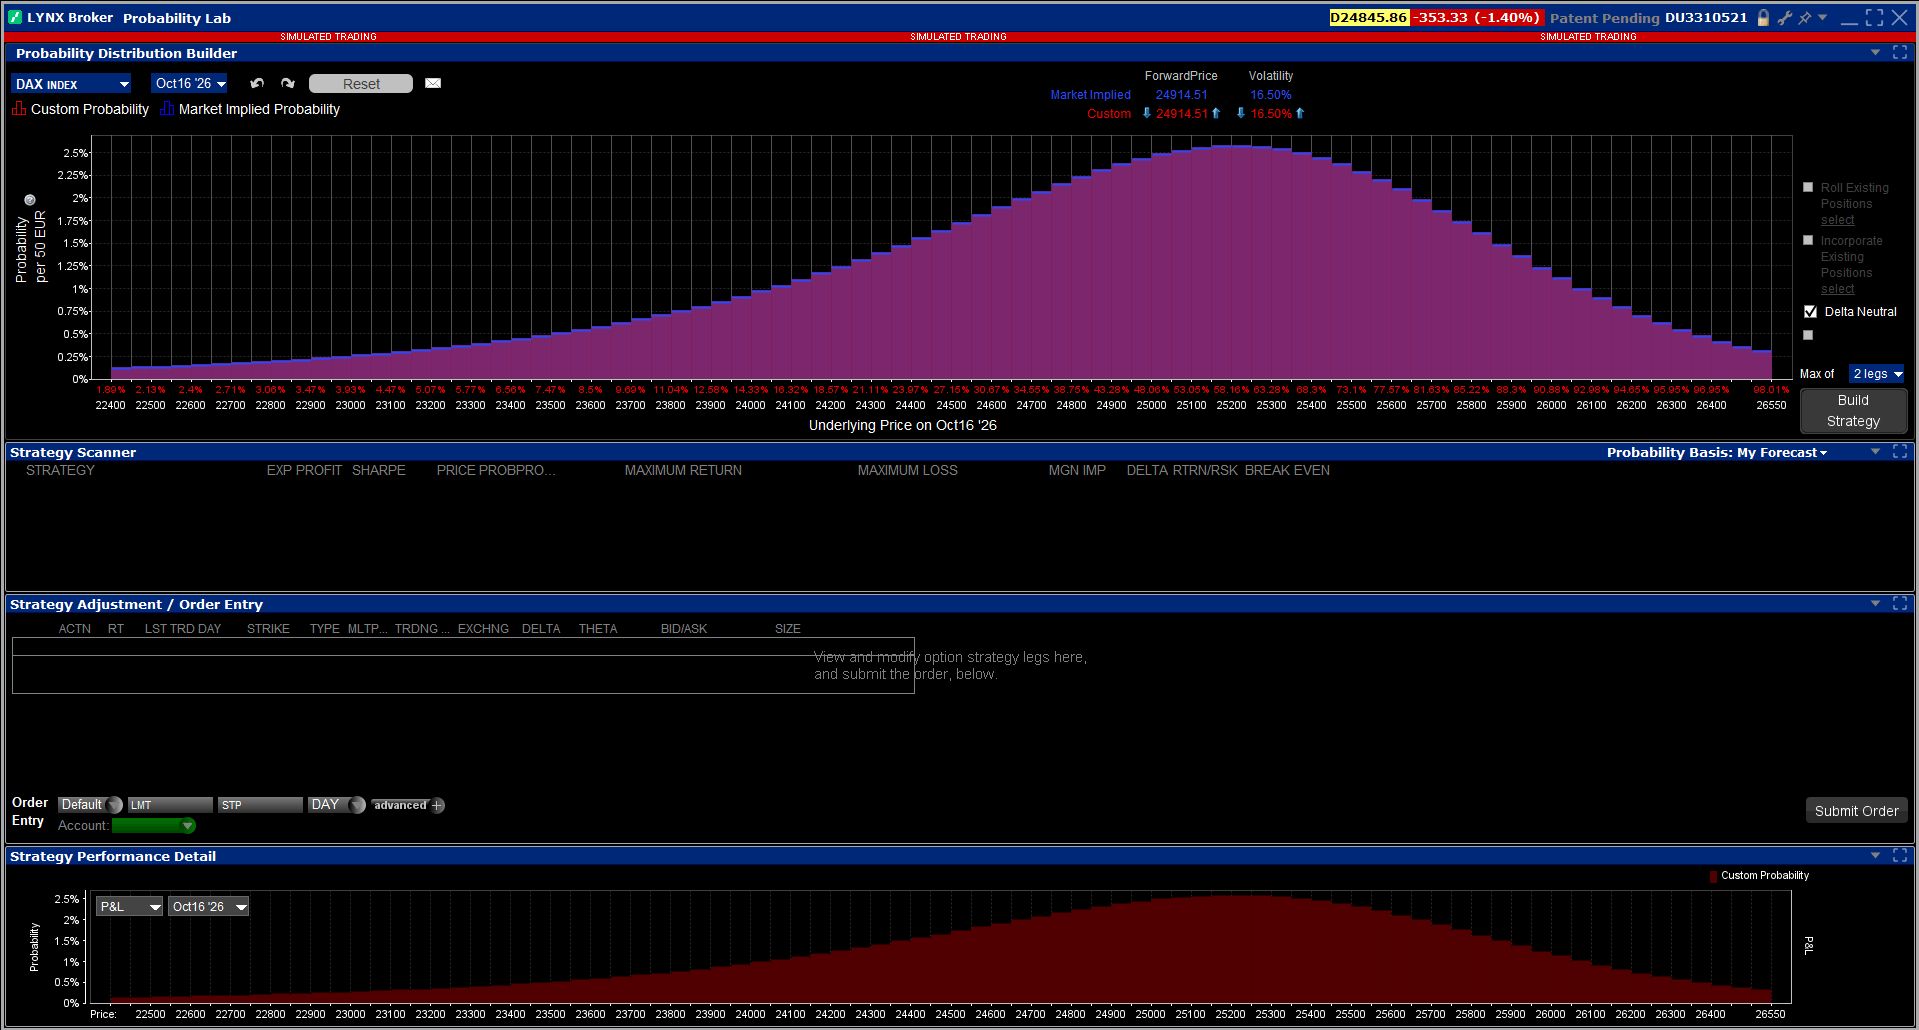Collapse the Strategy Scanner panel arrow
Viewport: 1919px width, 1030px height.
tap(1875, 452)
